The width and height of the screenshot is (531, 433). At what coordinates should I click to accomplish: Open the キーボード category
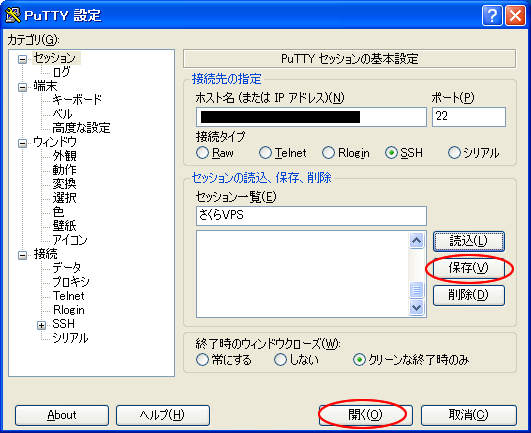coord(77,100)
